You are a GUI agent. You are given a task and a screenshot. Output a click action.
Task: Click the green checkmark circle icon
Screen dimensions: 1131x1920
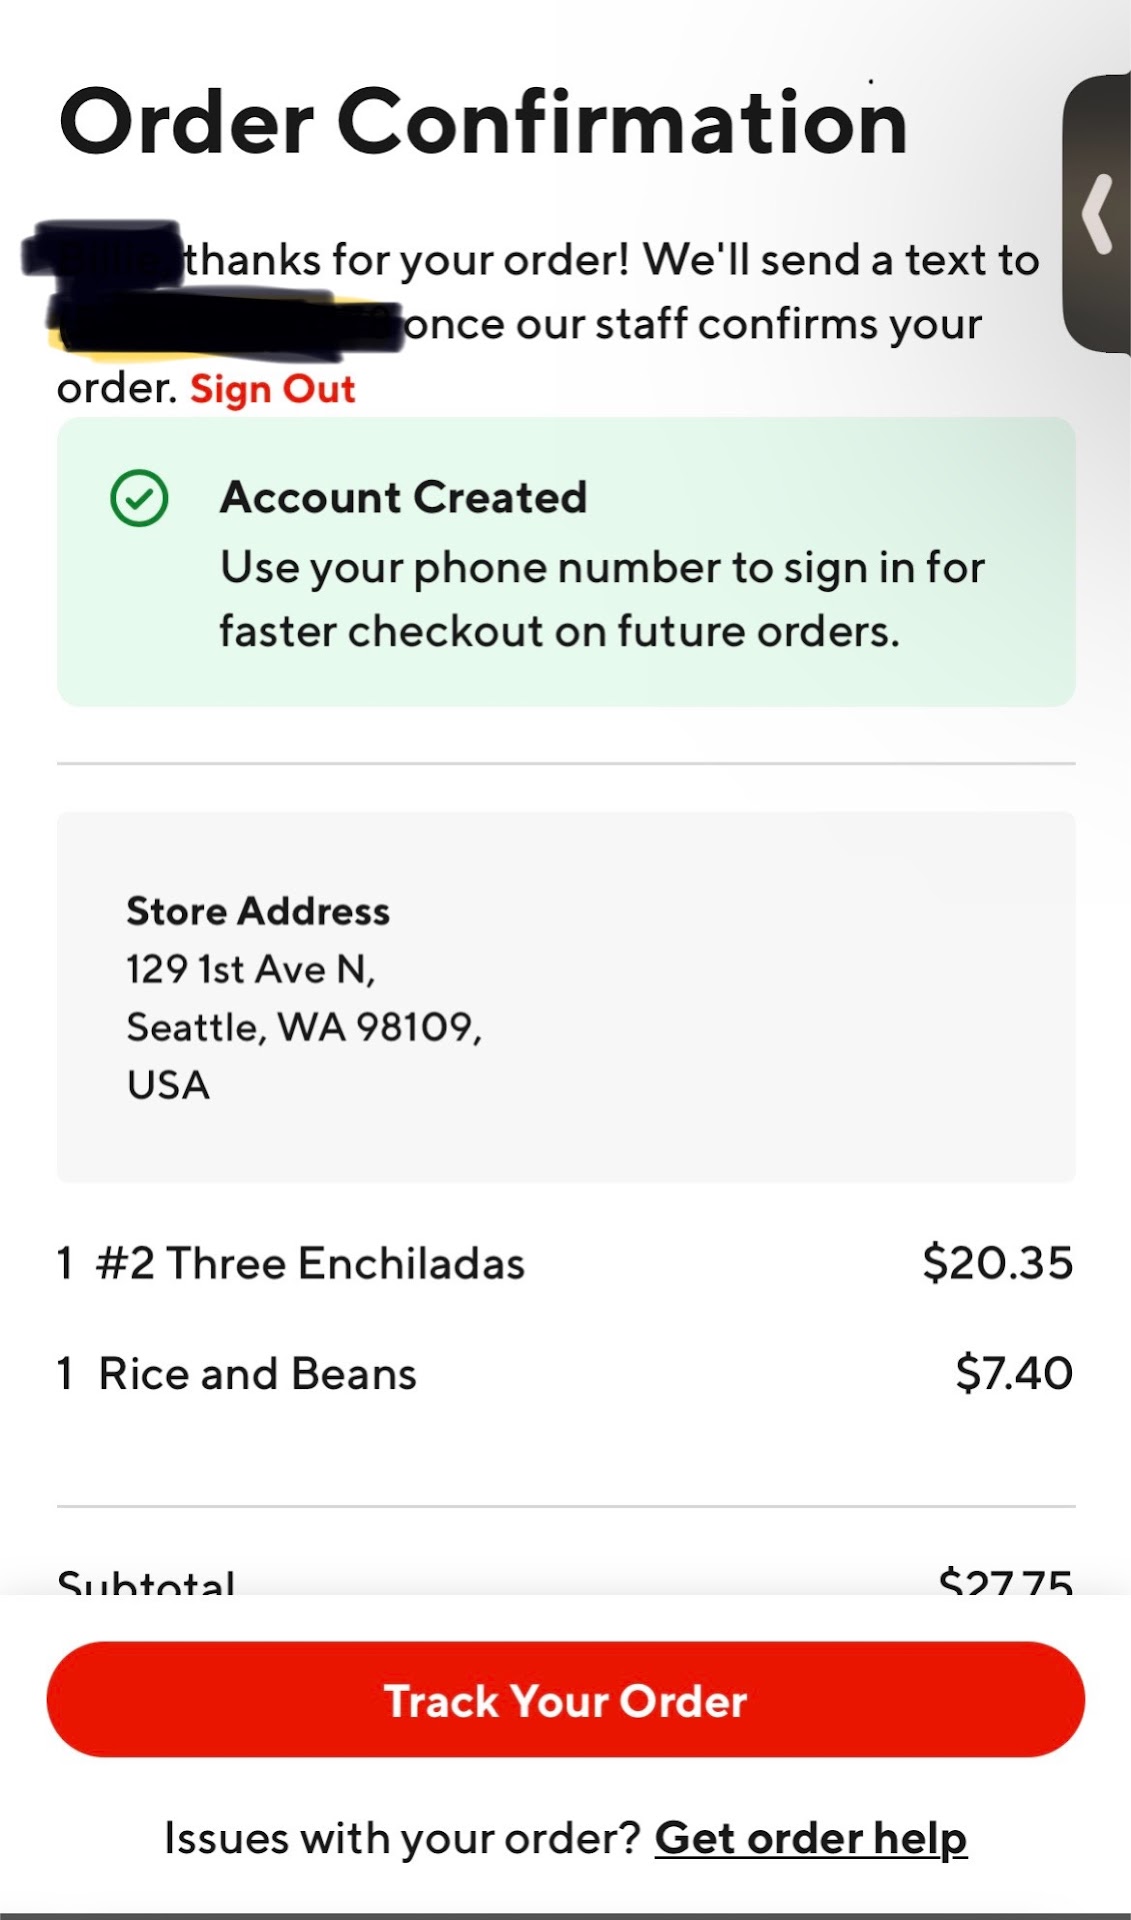[x=139, y=498]
